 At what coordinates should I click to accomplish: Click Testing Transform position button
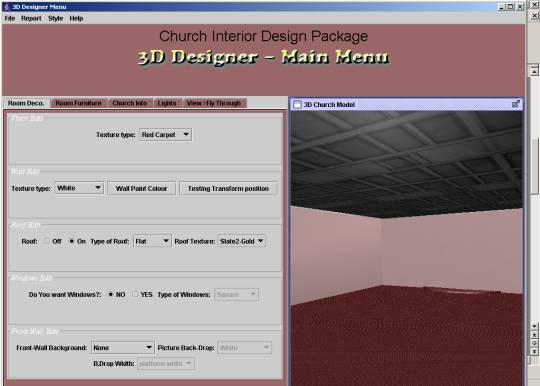tap(228, 188)
